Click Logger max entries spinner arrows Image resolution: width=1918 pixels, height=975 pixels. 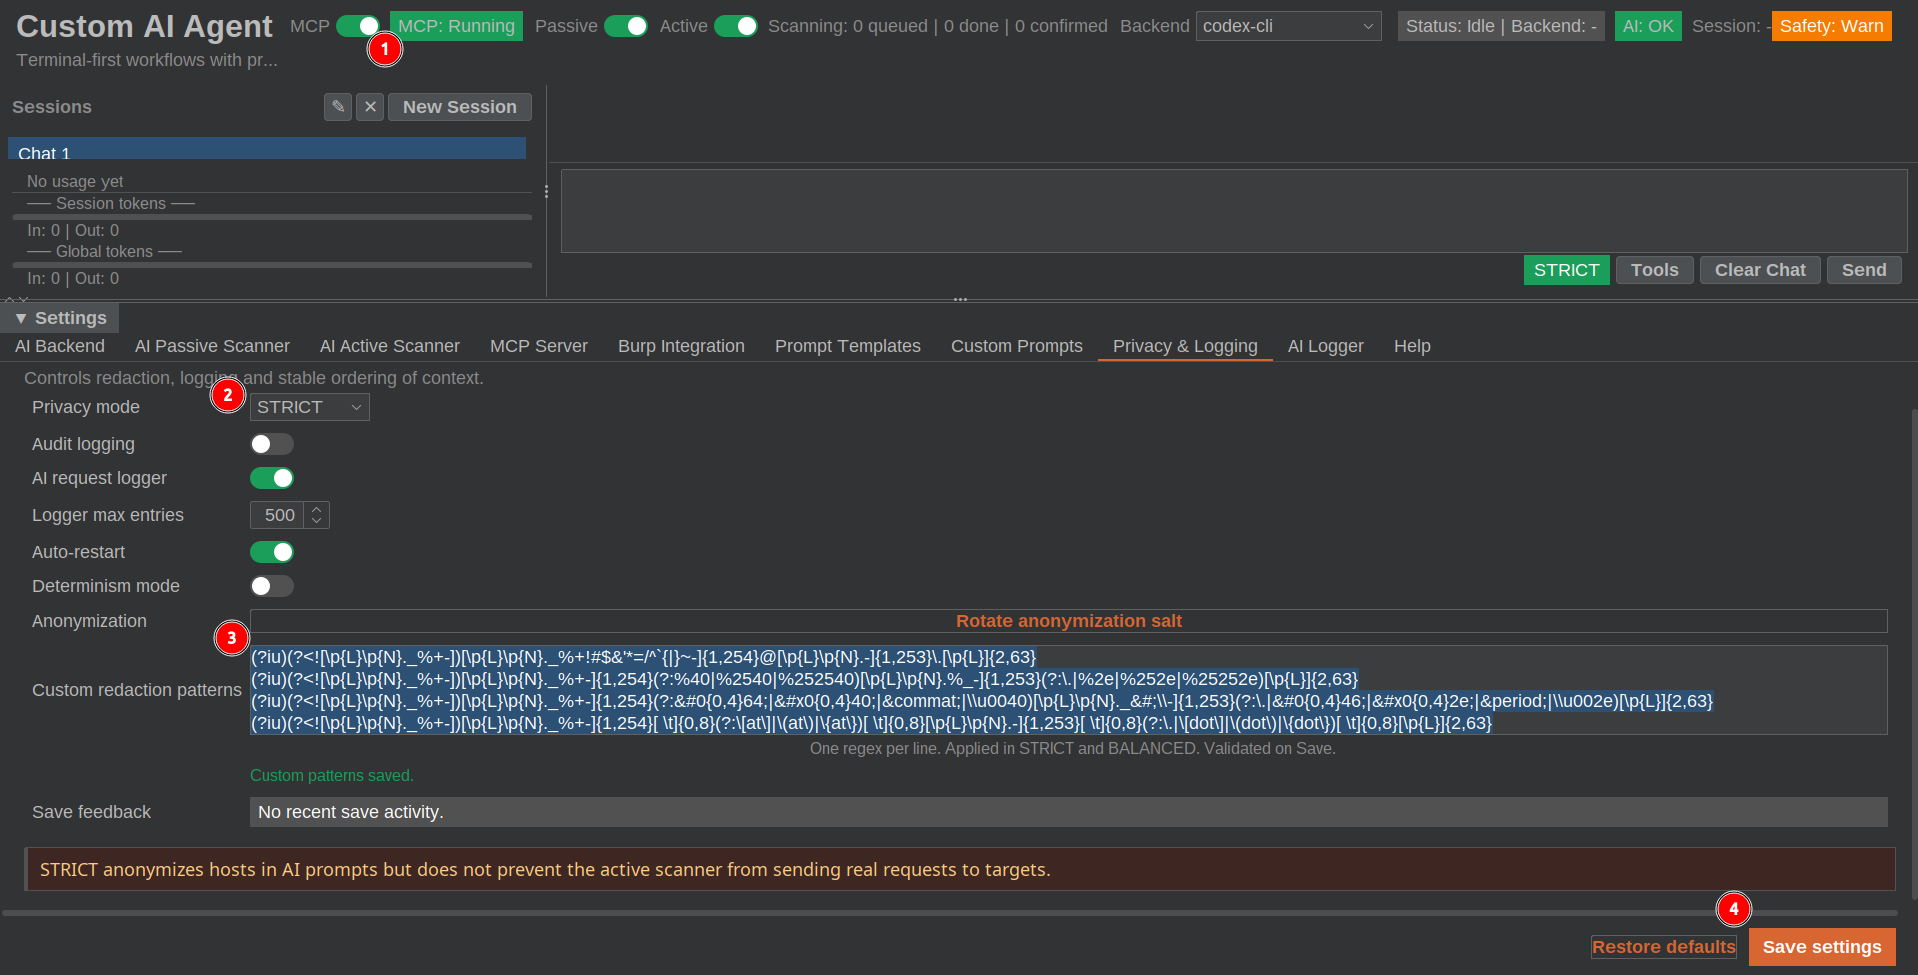317,515
